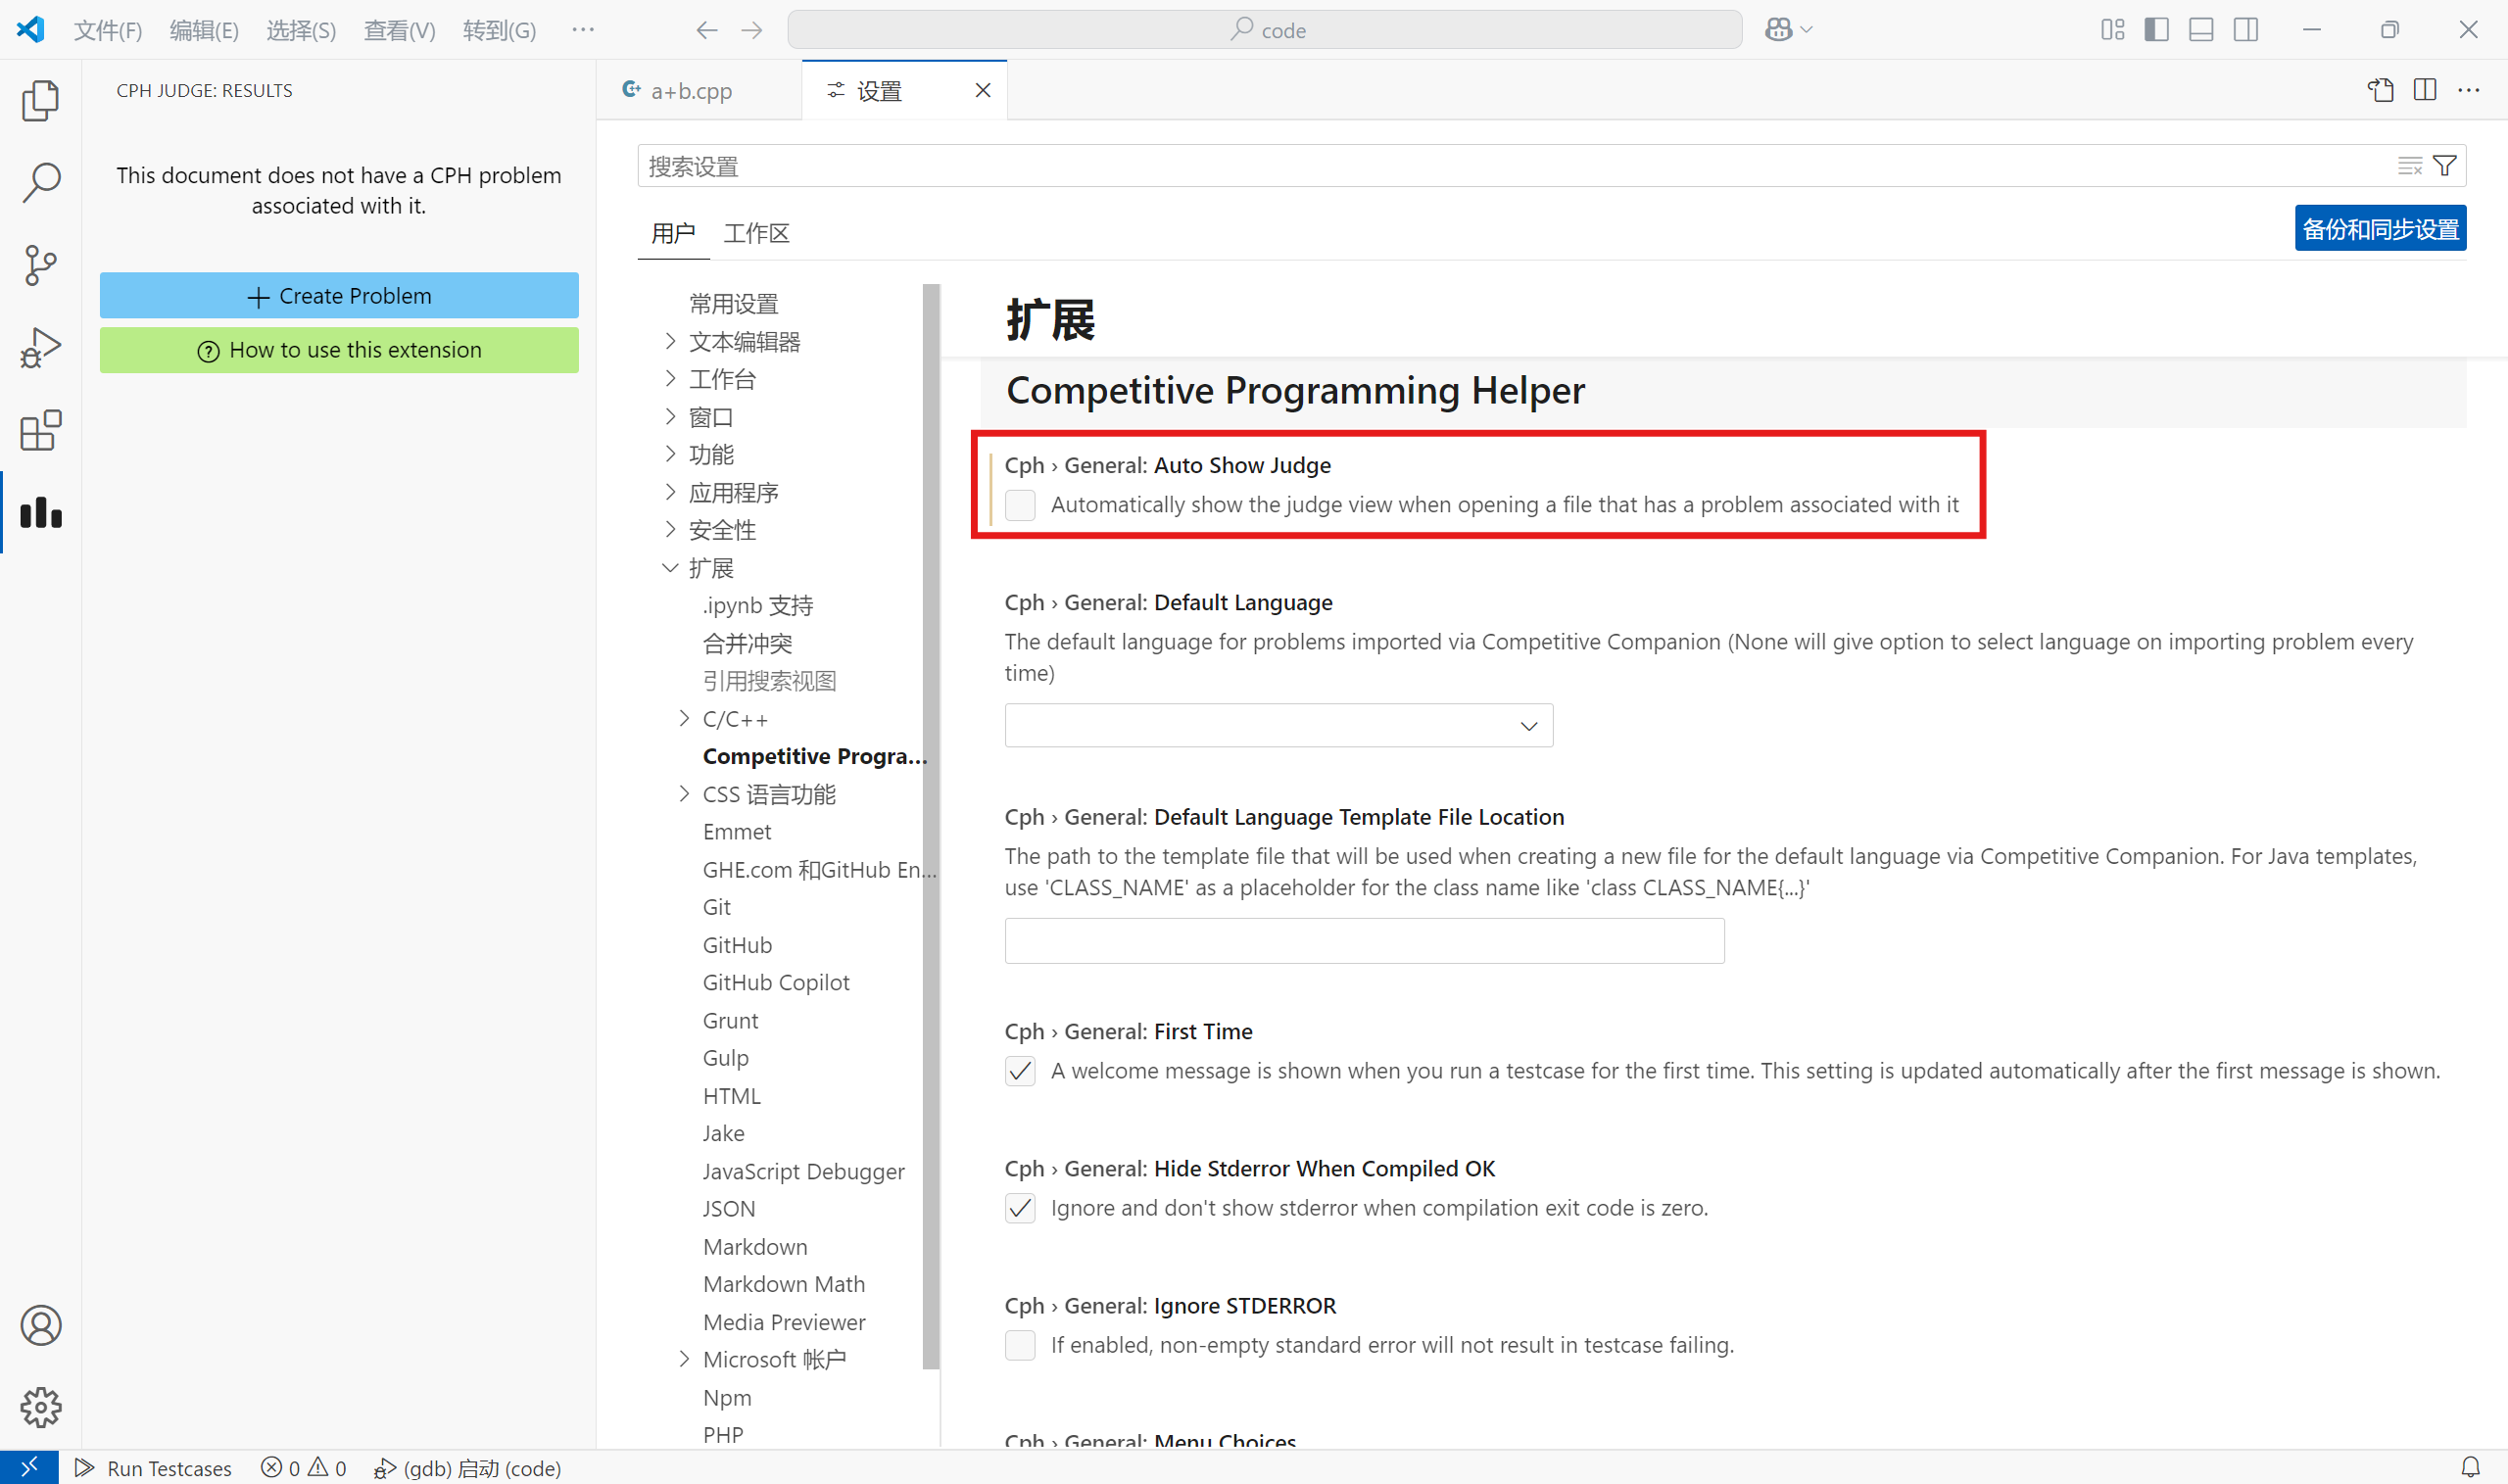Open notifications bell in status bar
Screen dimensions: 2508x1484
coord(2470,1467)
